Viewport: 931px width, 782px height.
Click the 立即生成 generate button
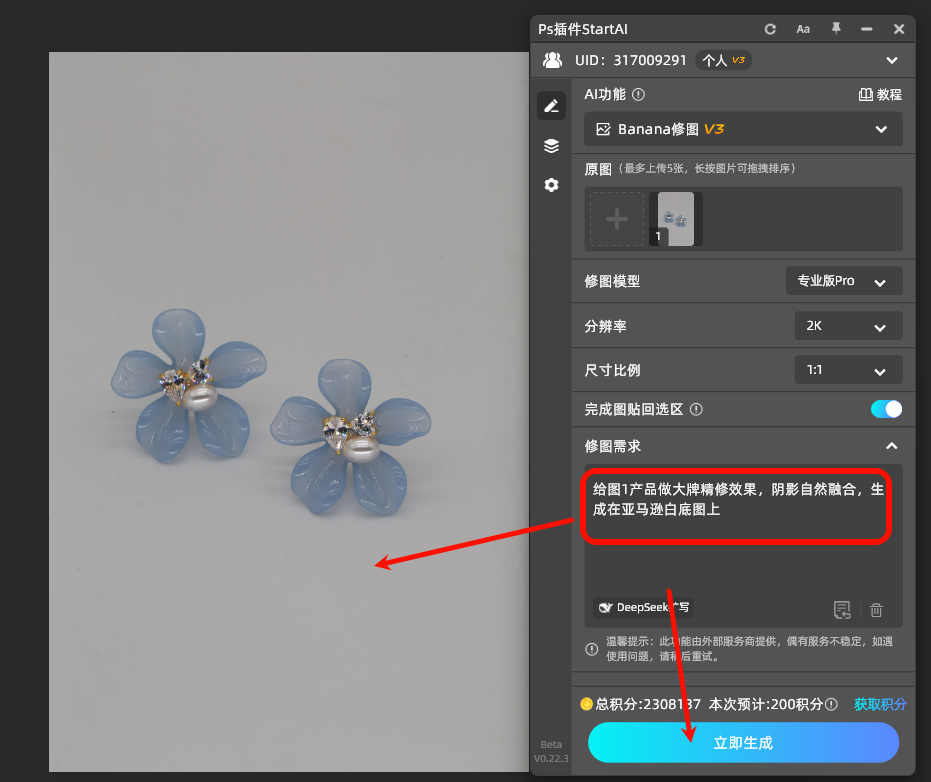click(743, 743)
